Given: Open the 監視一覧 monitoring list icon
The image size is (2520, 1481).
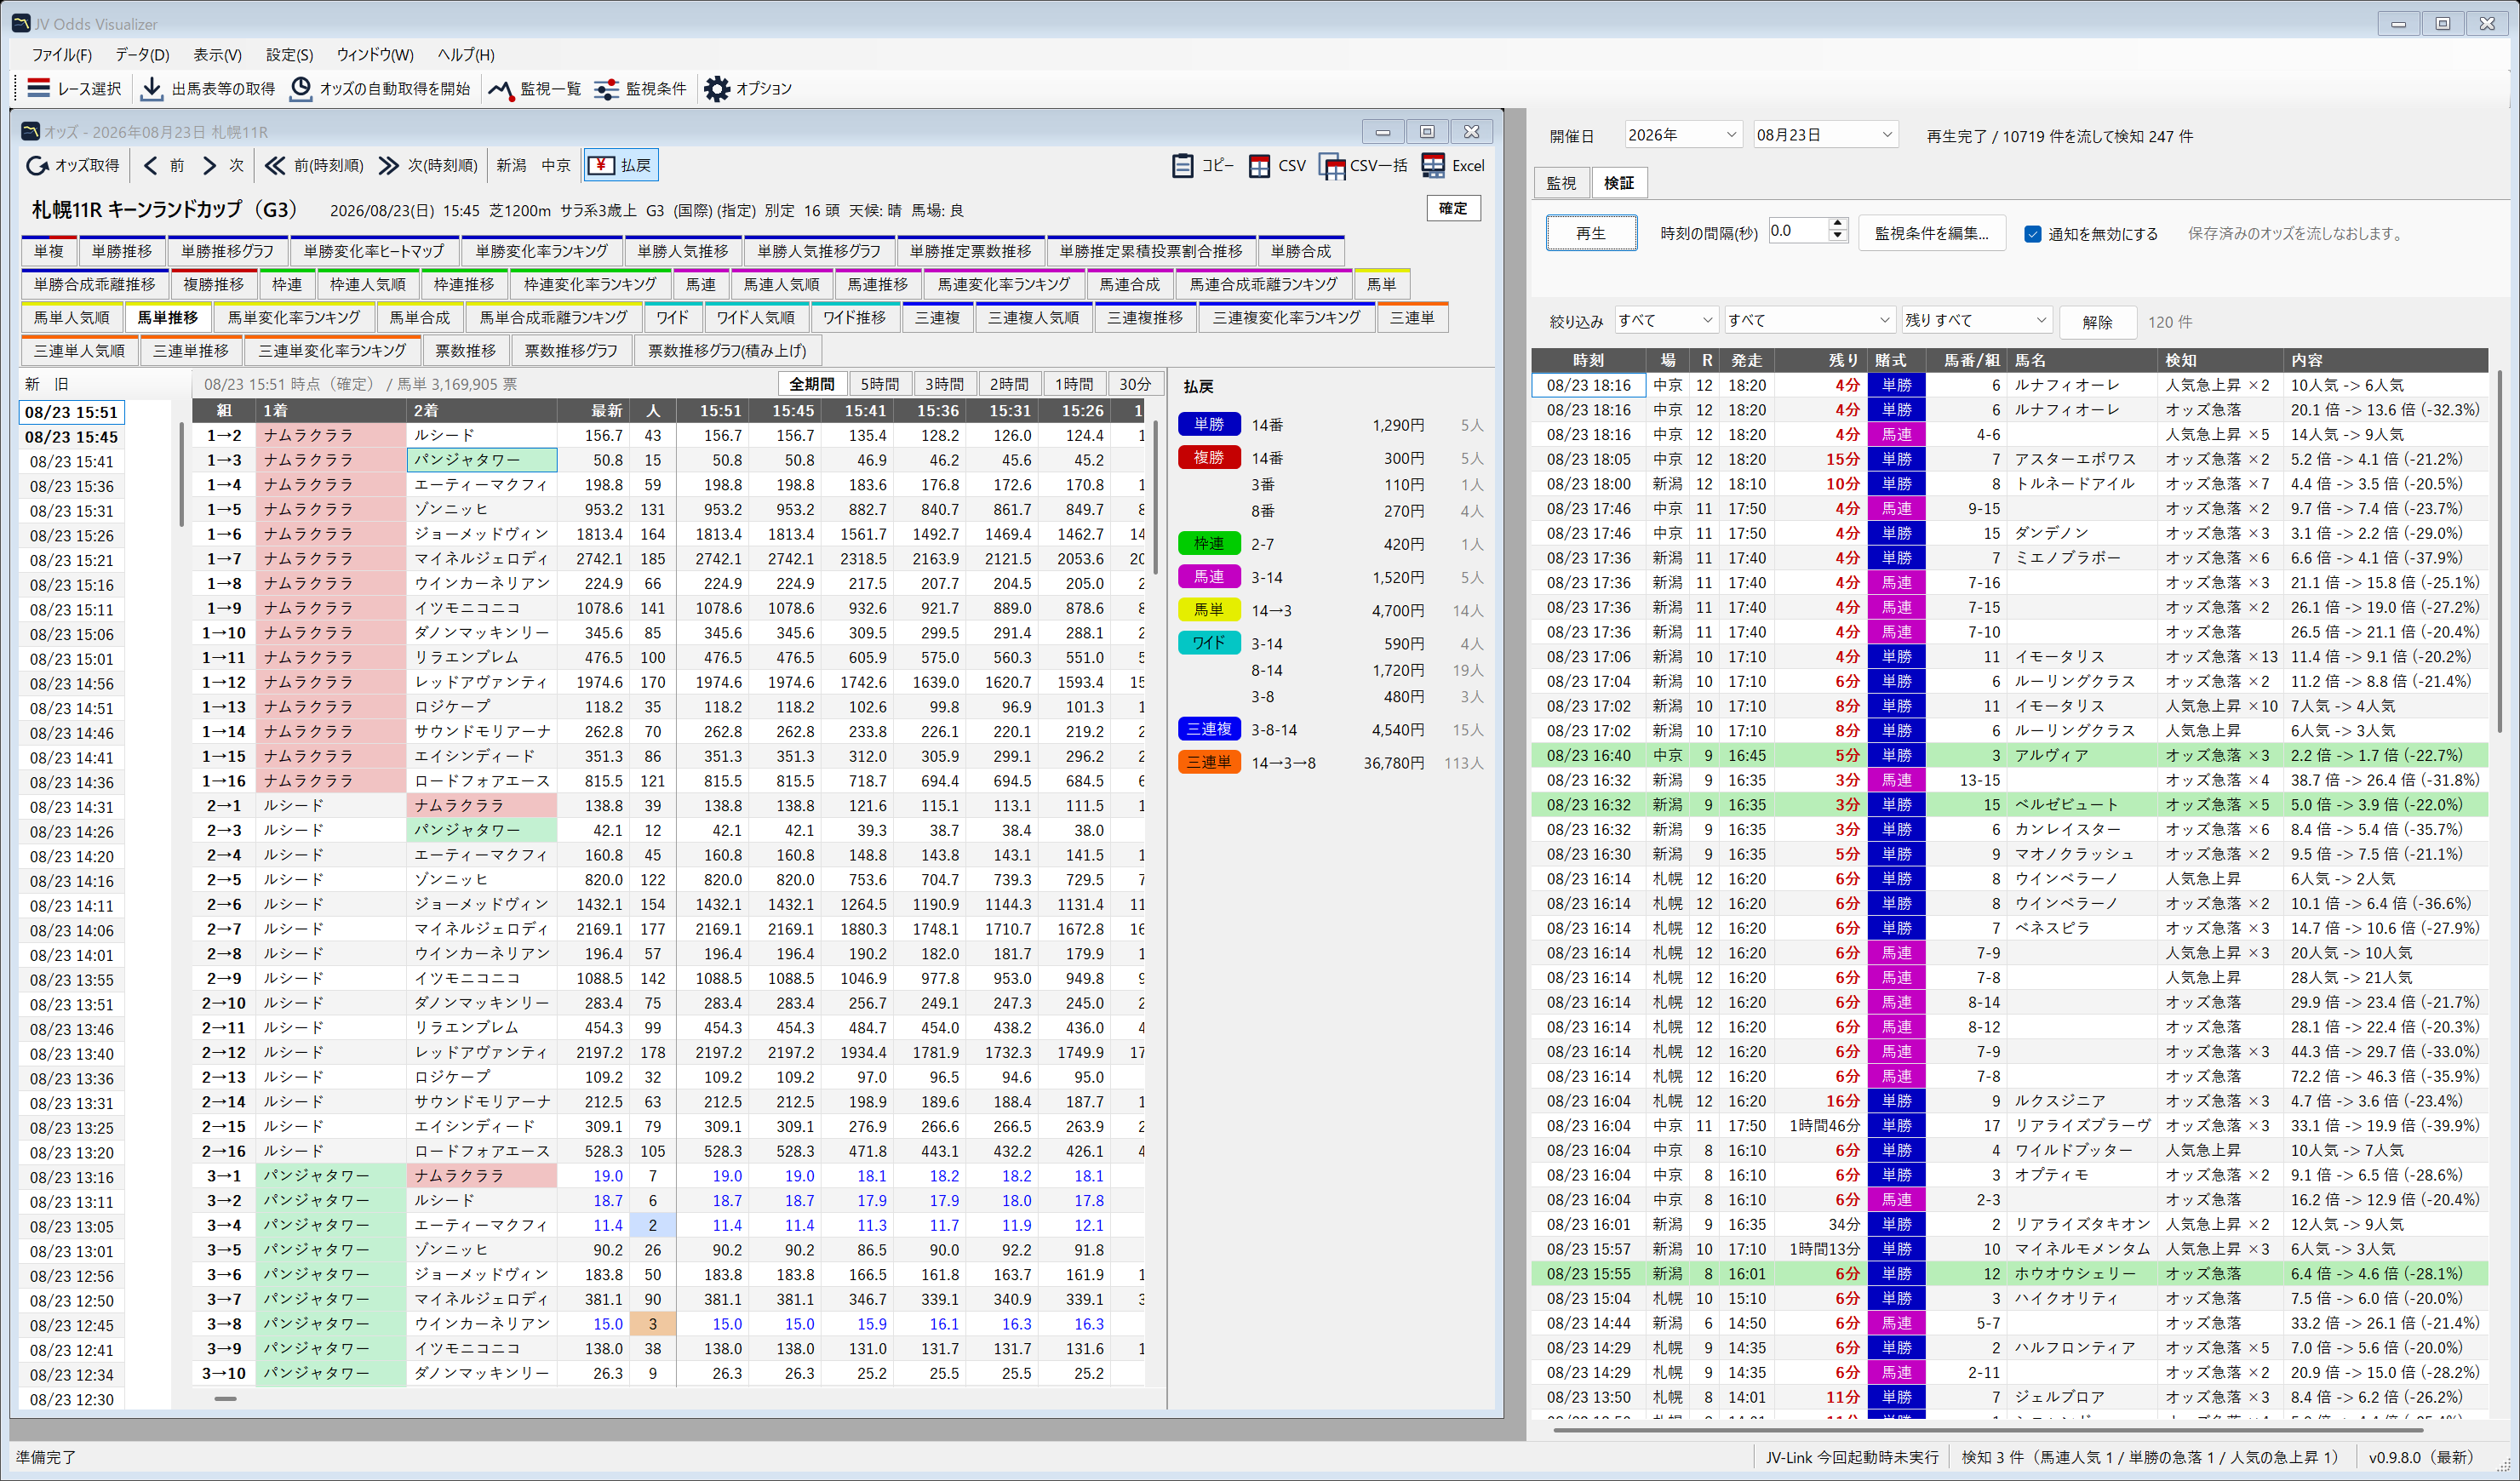Looking at the screenshot, I should pyautogui.click(x=501, y=89).
